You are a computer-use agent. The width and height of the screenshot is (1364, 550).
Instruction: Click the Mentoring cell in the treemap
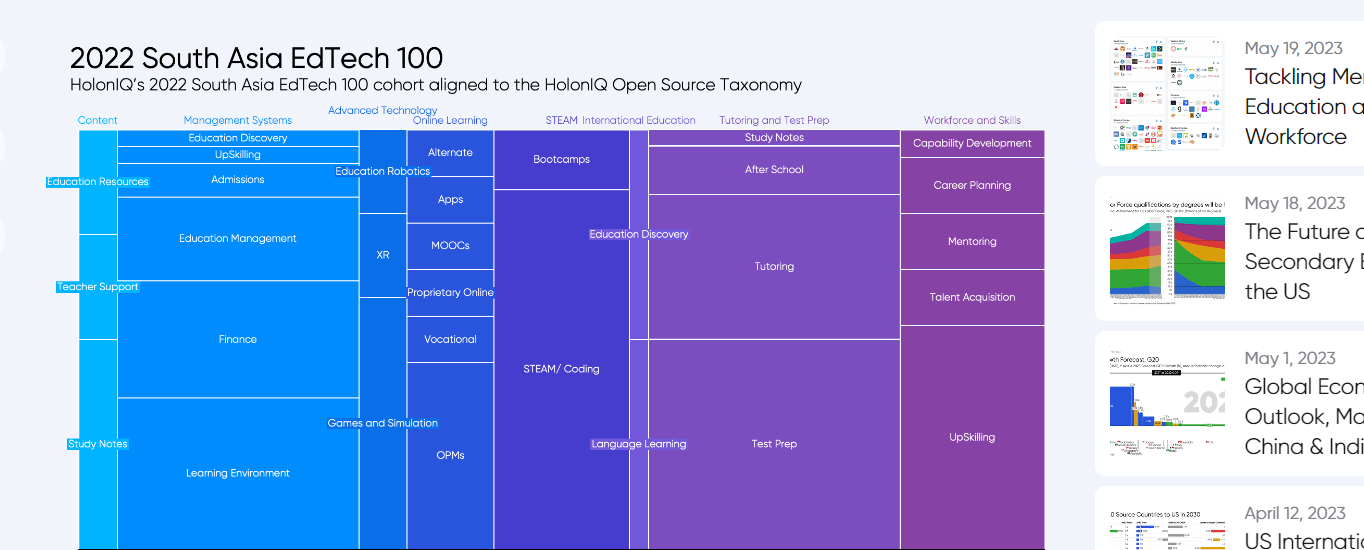pos(972,242)
